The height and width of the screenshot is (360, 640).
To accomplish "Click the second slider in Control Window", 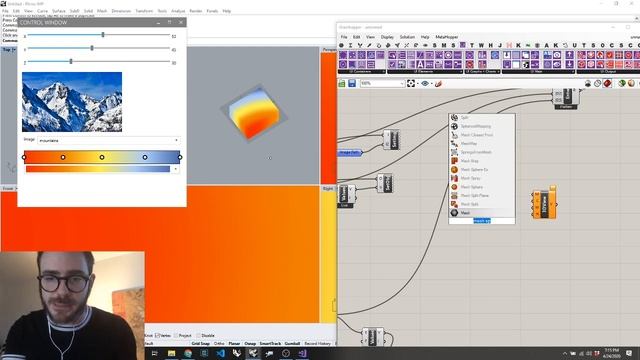I will [98, 48].
